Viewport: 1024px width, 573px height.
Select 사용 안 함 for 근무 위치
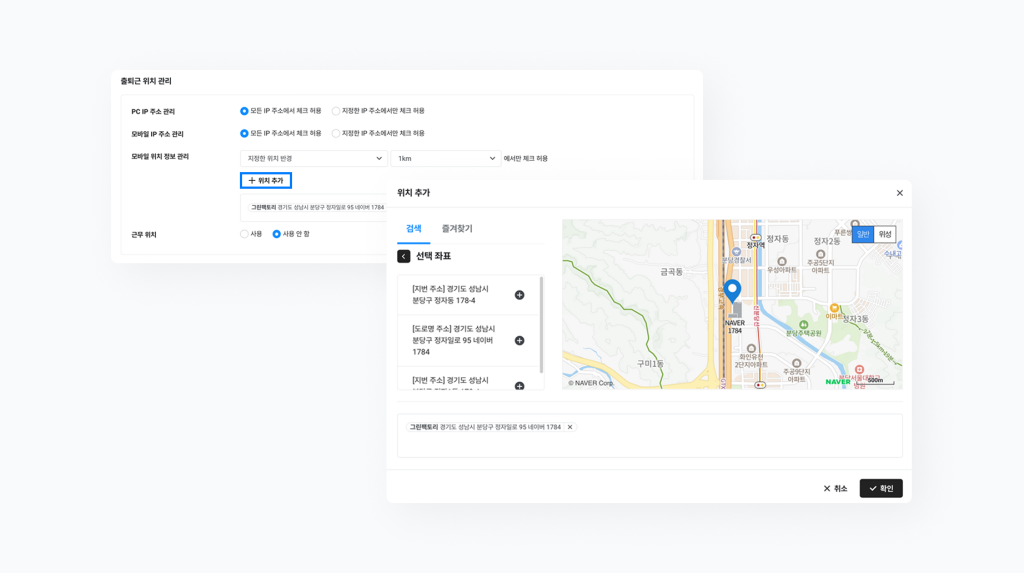coord(277,234)
